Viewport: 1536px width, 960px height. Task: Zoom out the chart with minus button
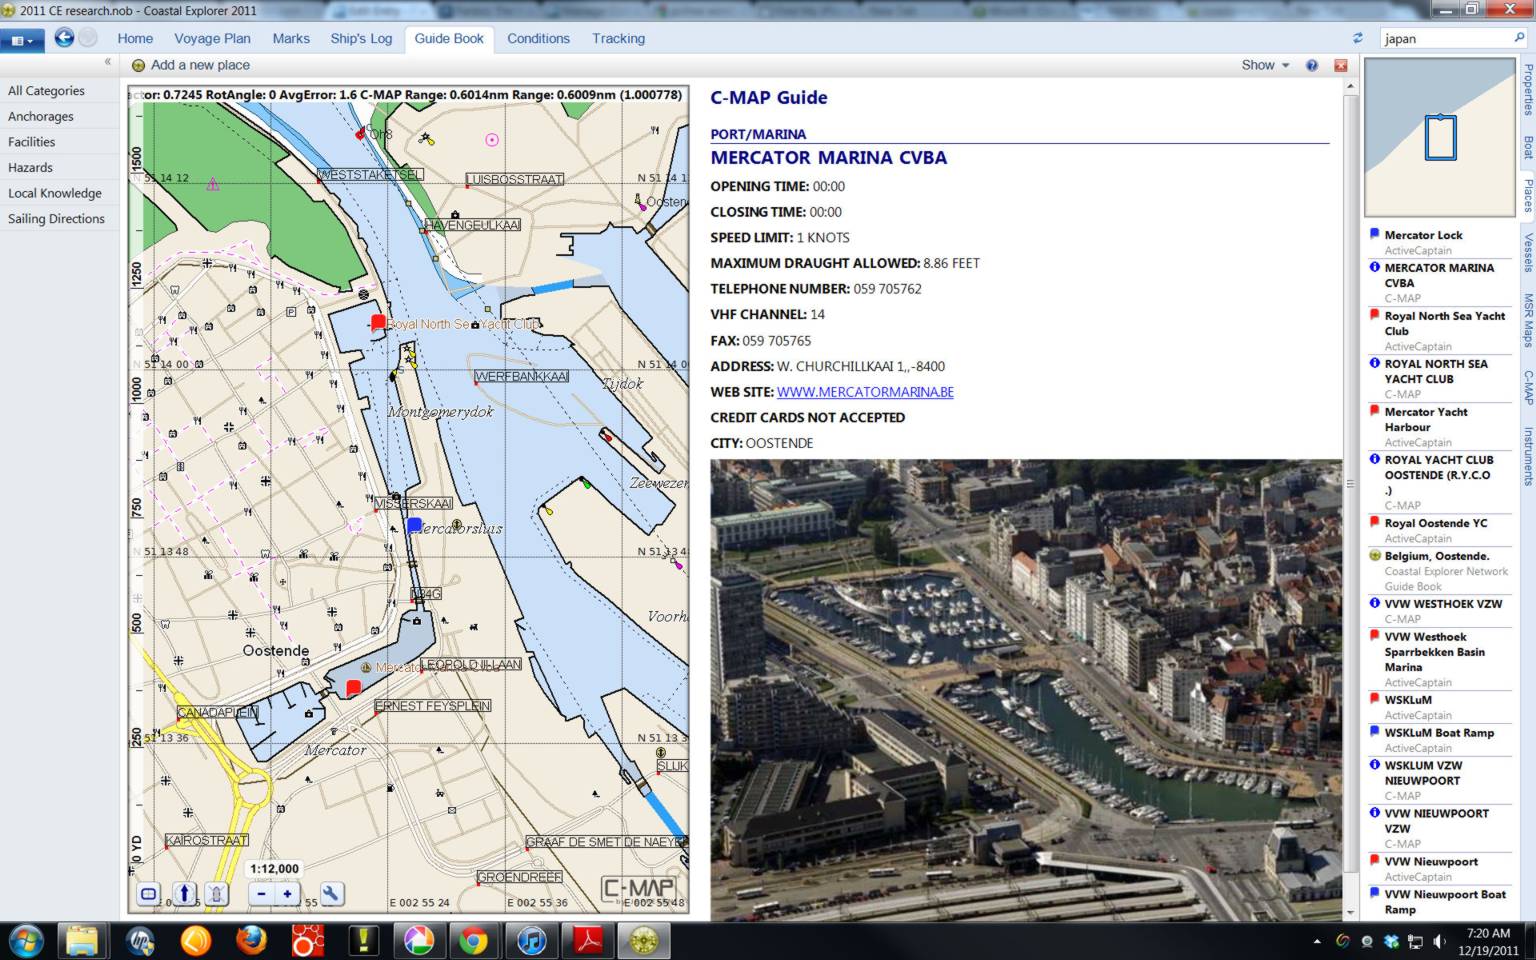coord(262,894)
